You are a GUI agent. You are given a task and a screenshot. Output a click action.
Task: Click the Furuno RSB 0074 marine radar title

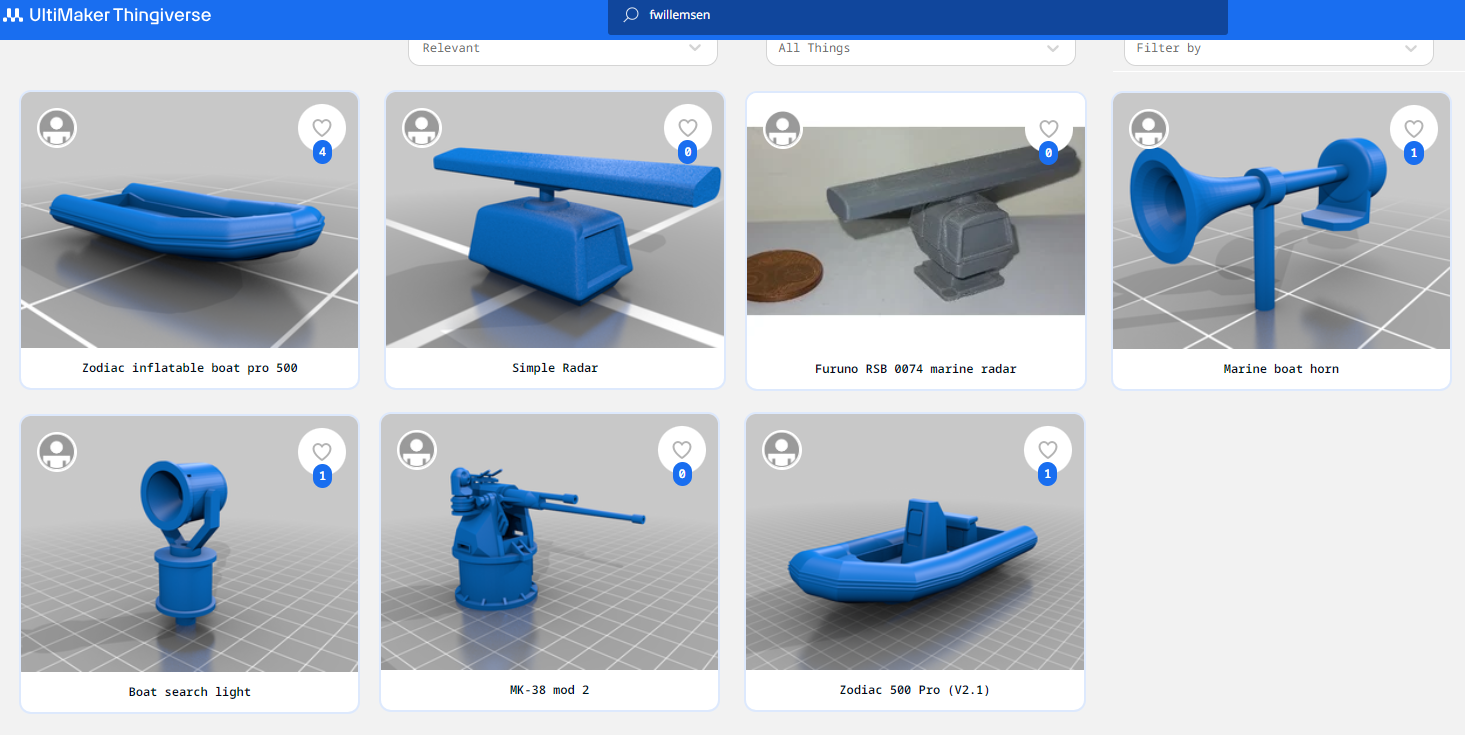pos(916,369)
